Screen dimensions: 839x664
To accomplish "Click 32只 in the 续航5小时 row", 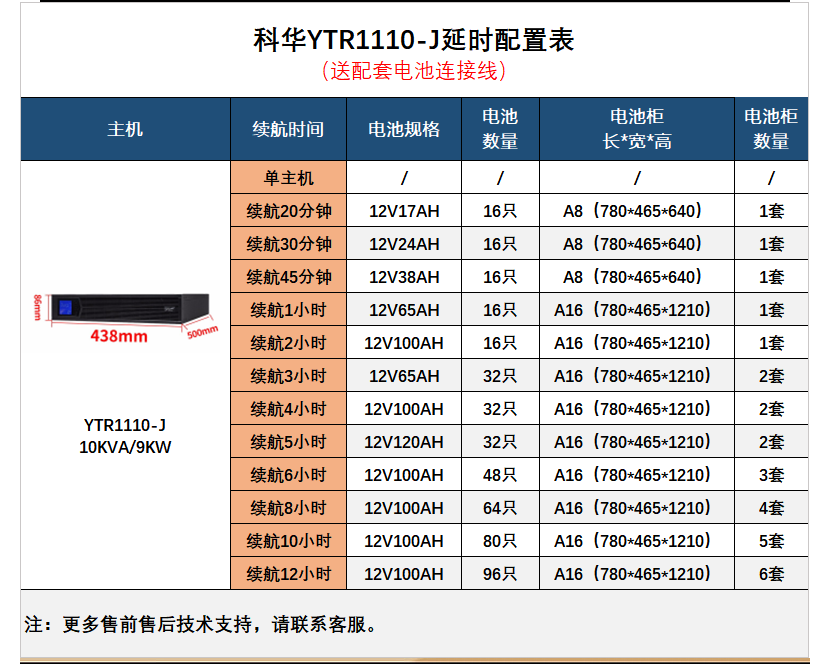I will tap(500, 442).
